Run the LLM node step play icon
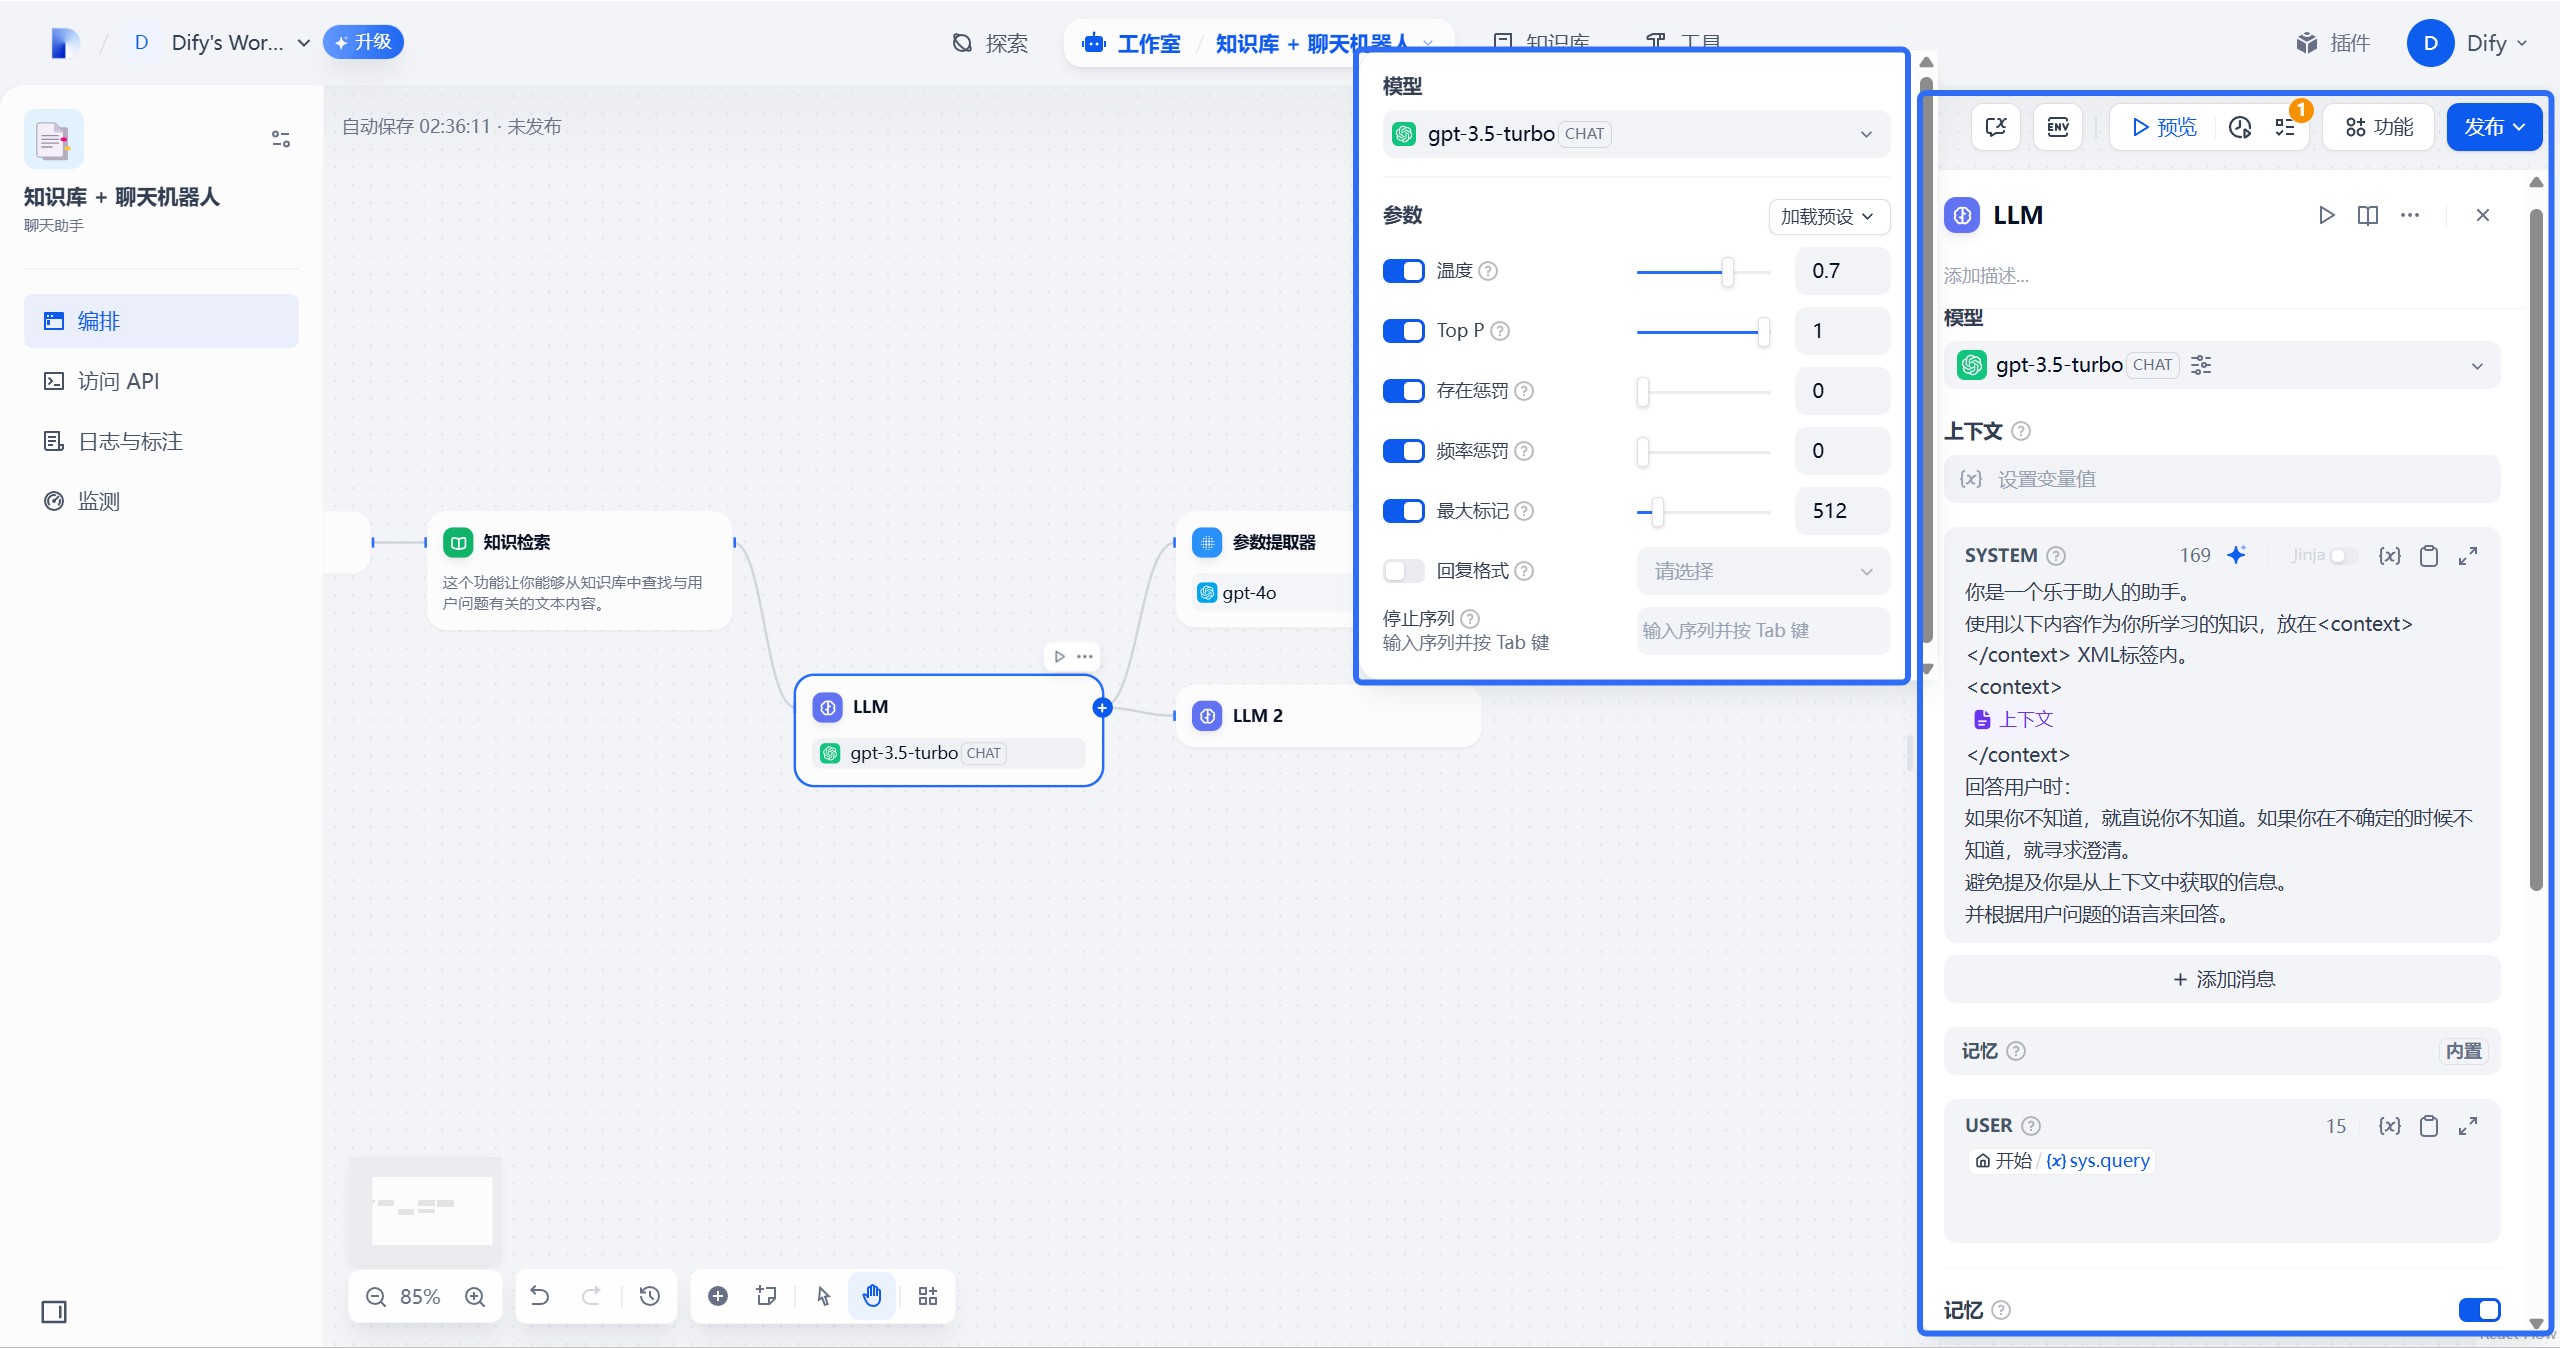This screenshot has height=1348, width=2560. [2326, 215]
